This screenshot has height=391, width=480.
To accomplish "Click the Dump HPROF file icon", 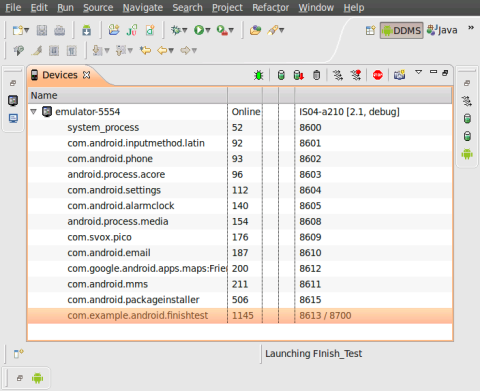I will 299,75.
